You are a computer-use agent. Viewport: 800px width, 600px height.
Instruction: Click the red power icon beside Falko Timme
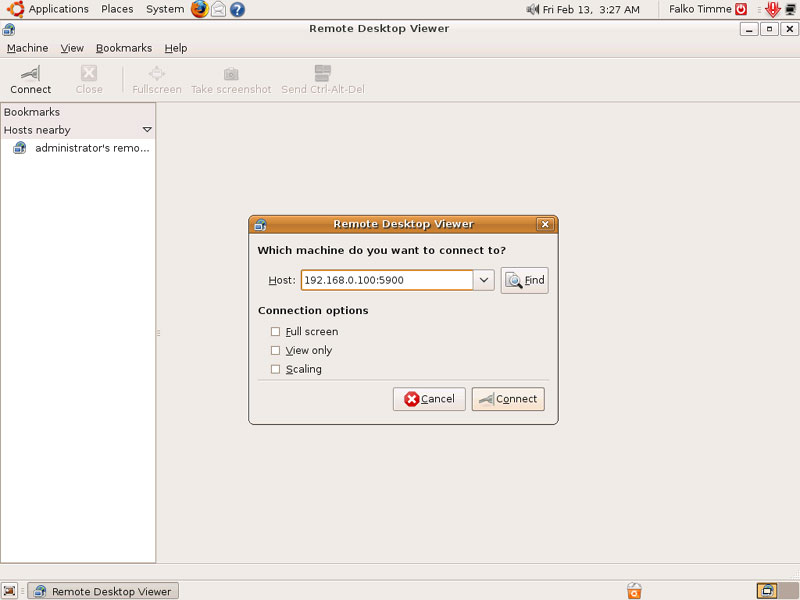coord(741,9)
